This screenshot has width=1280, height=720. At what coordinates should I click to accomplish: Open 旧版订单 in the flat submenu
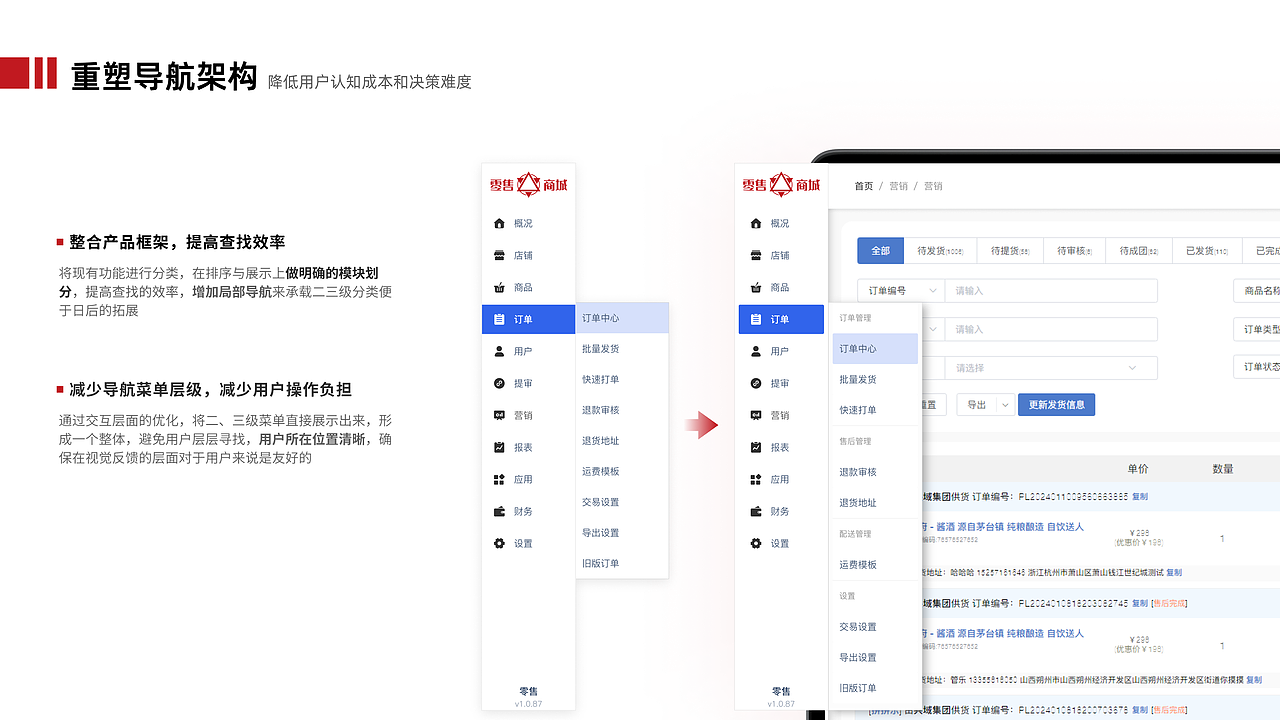(622, 563)
